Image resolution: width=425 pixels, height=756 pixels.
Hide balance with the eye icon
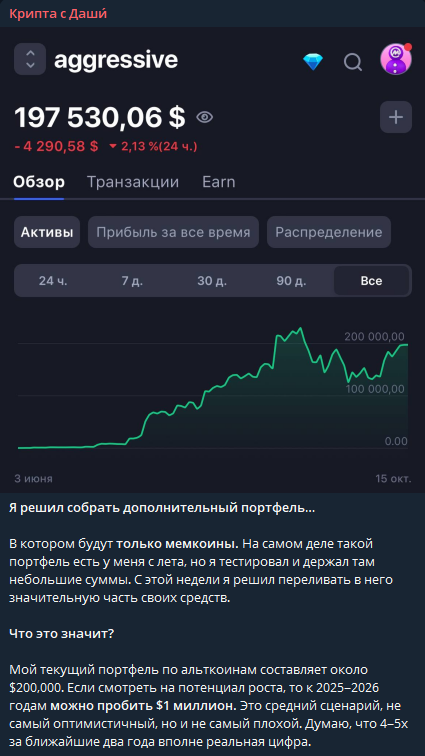point(205,117)
